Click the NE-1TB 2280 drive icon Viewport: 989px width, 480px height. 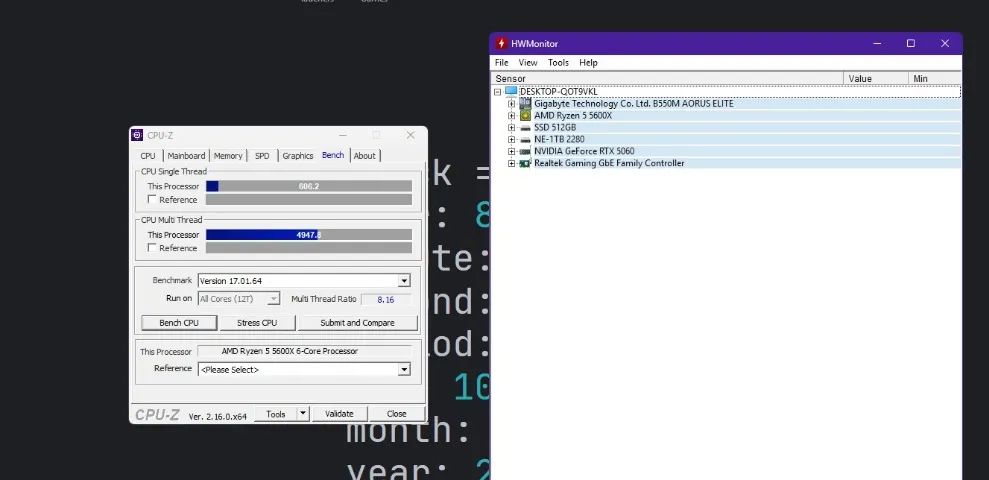pyautogui.click(x=525, y=139)
